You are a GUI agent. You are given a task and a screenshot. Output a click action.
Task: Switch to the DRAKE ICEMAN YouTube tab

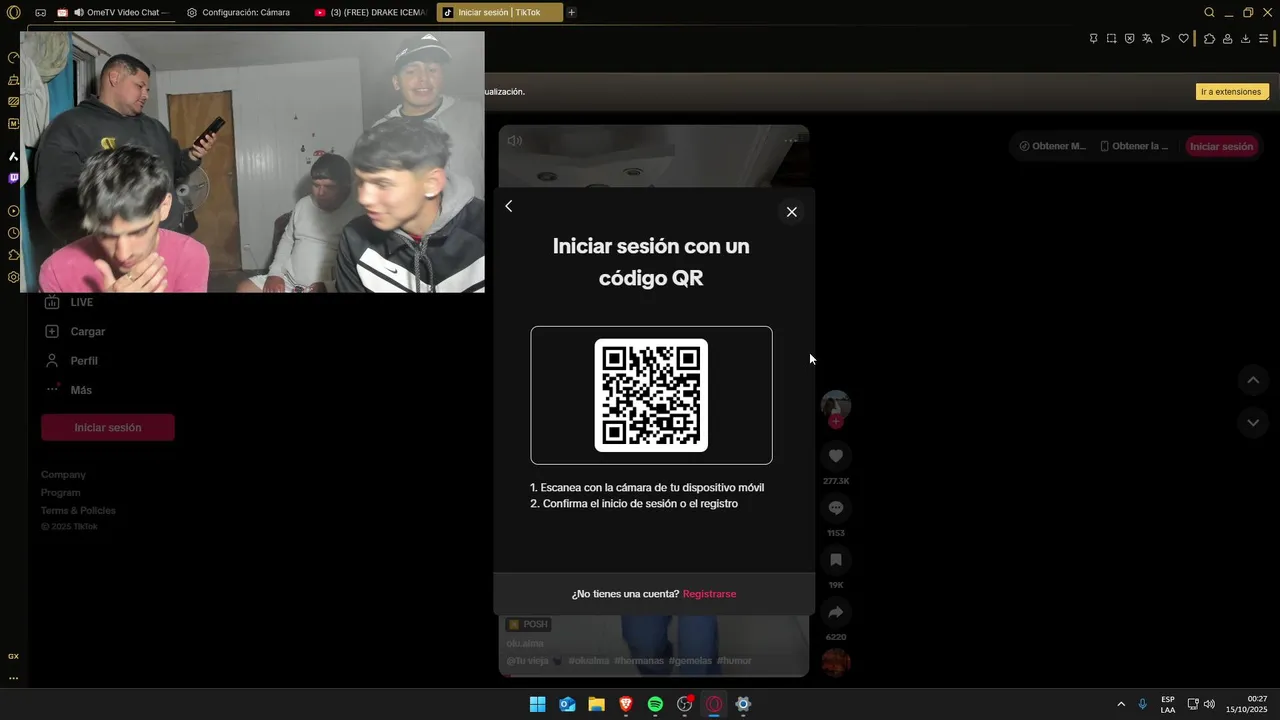370,13
